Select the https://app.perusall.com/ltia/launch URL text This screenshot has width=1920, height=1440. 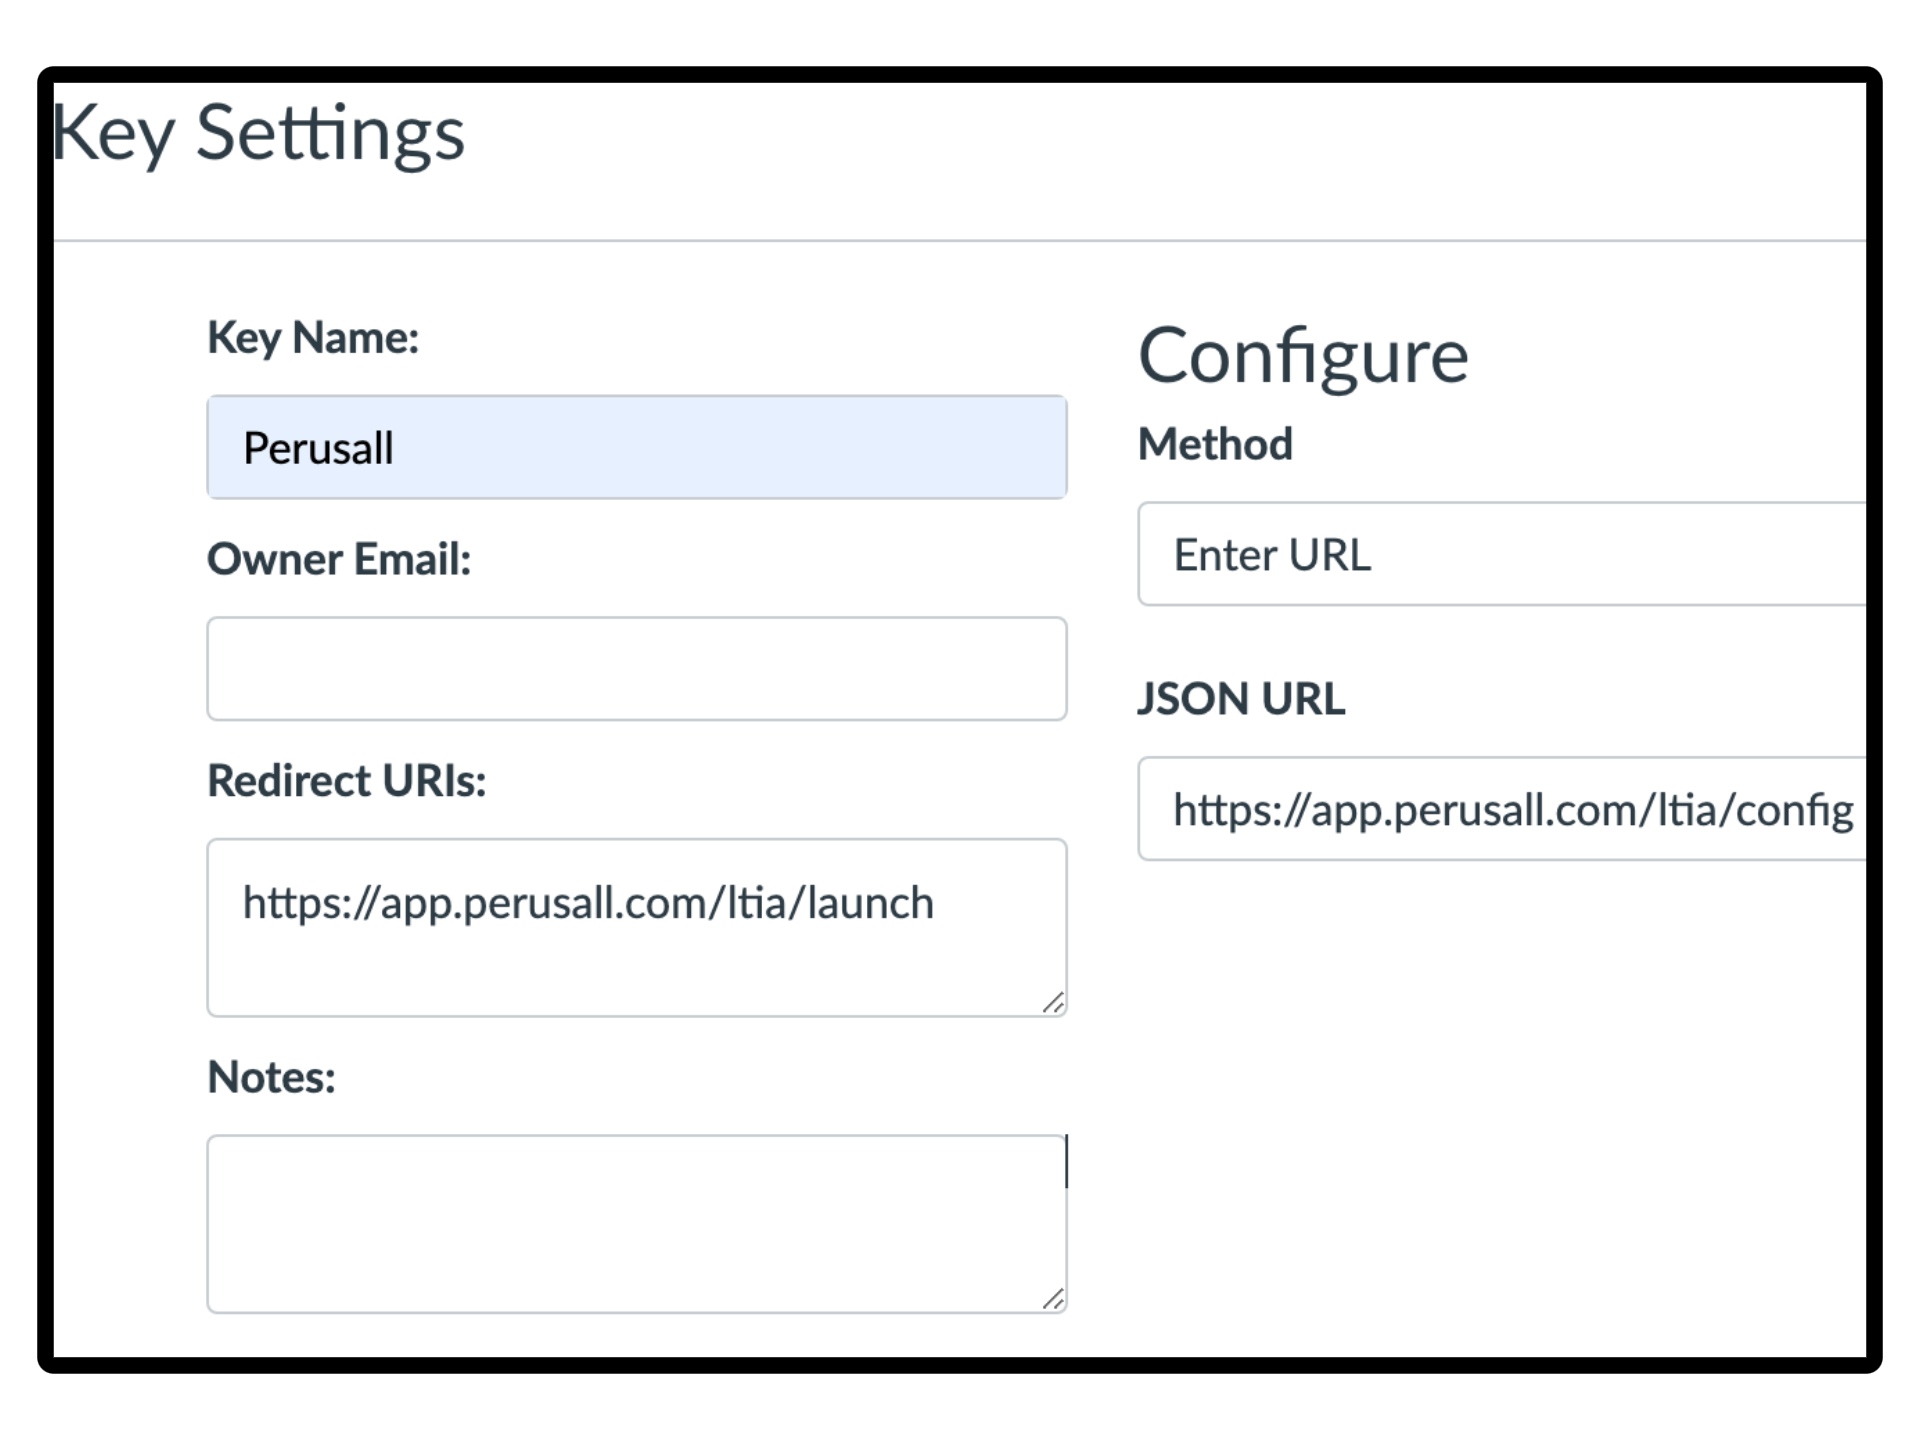[x=589, y=901]
